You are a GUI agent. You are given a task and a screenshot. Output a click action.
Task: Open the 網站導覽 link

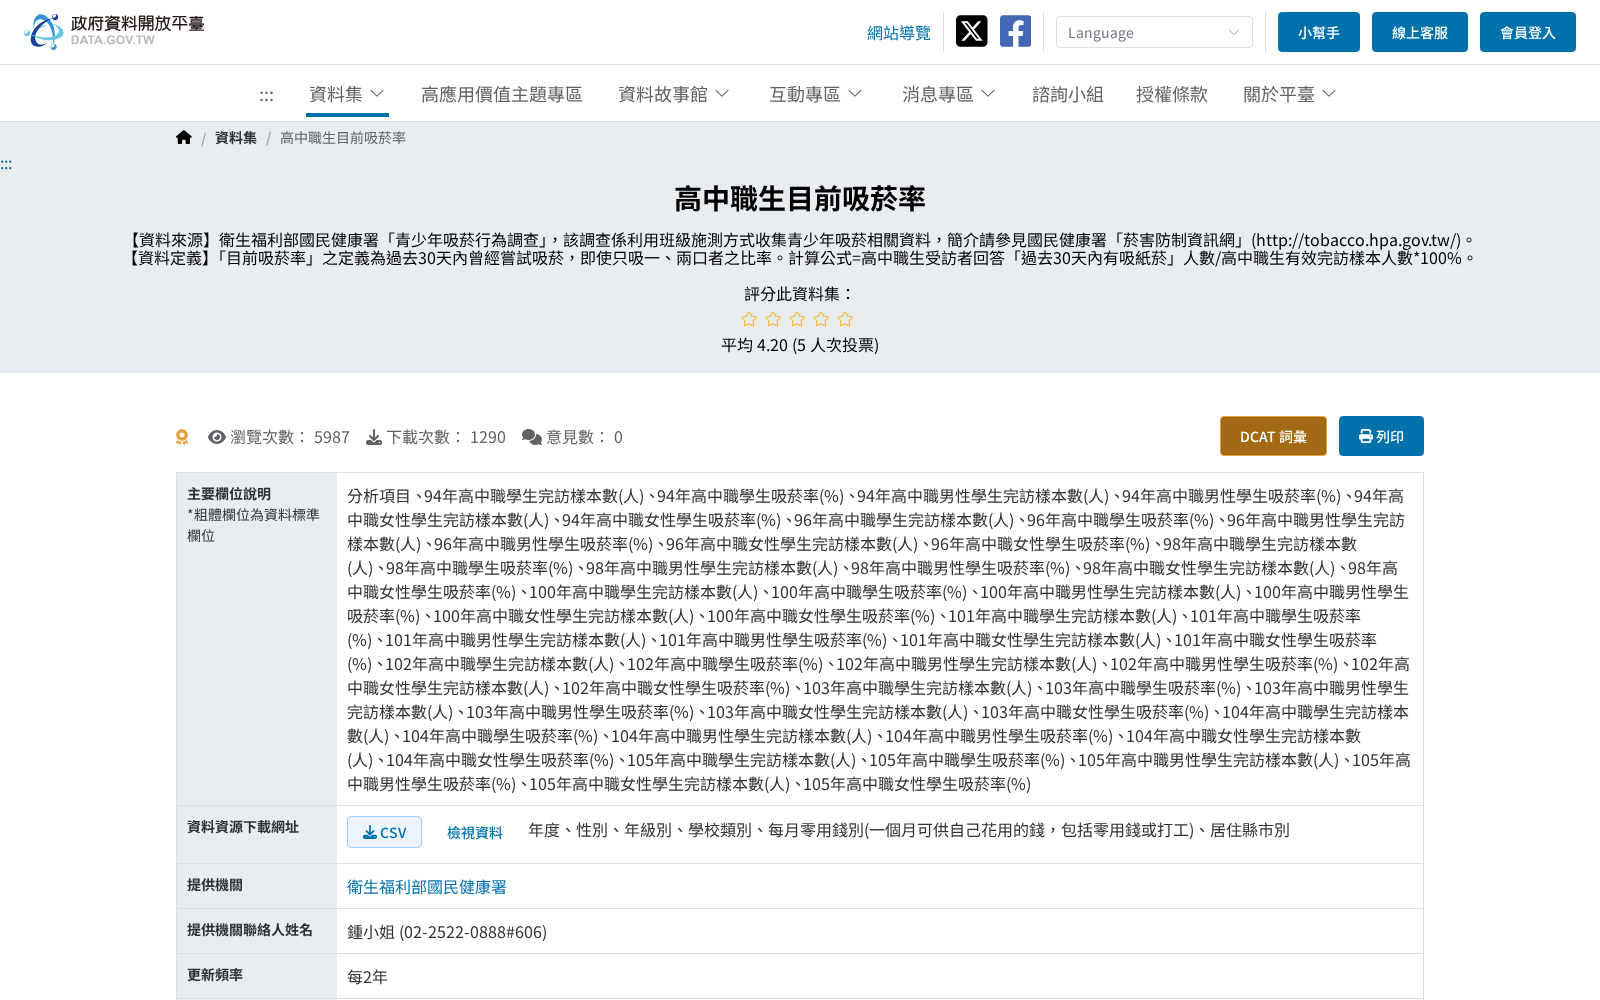(x=899, y=33)
